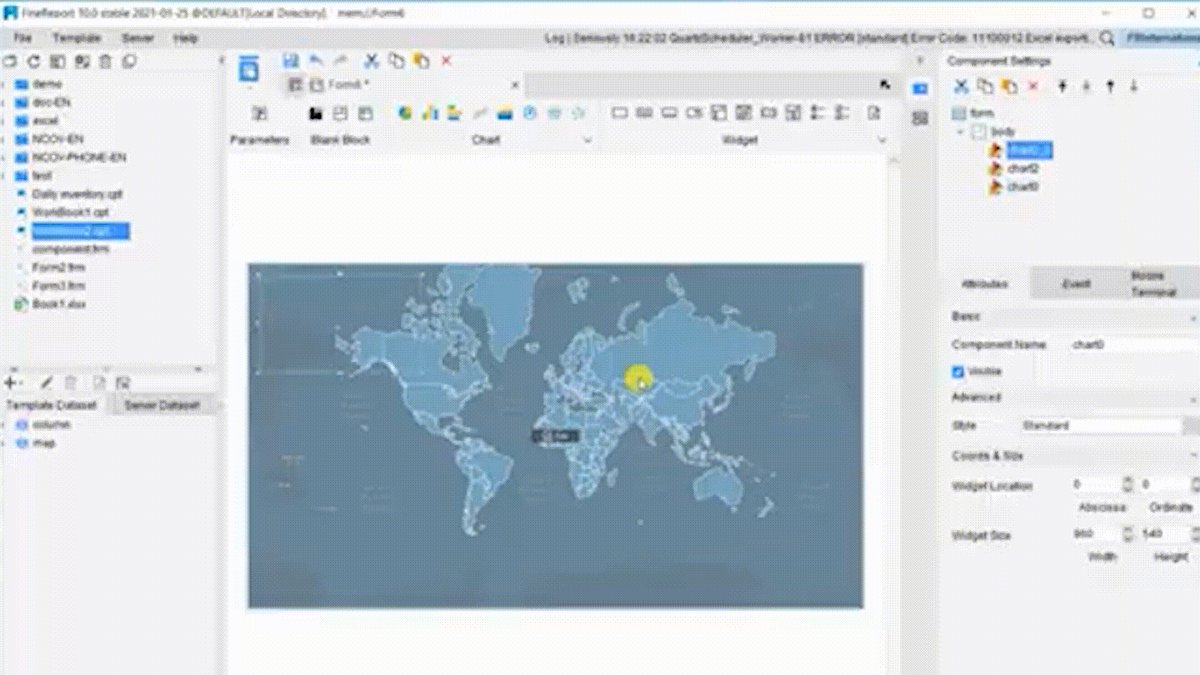This screenshot has width=1200, height=675.
Task: Click the Redo arrow icon
Action: point(340,61)
